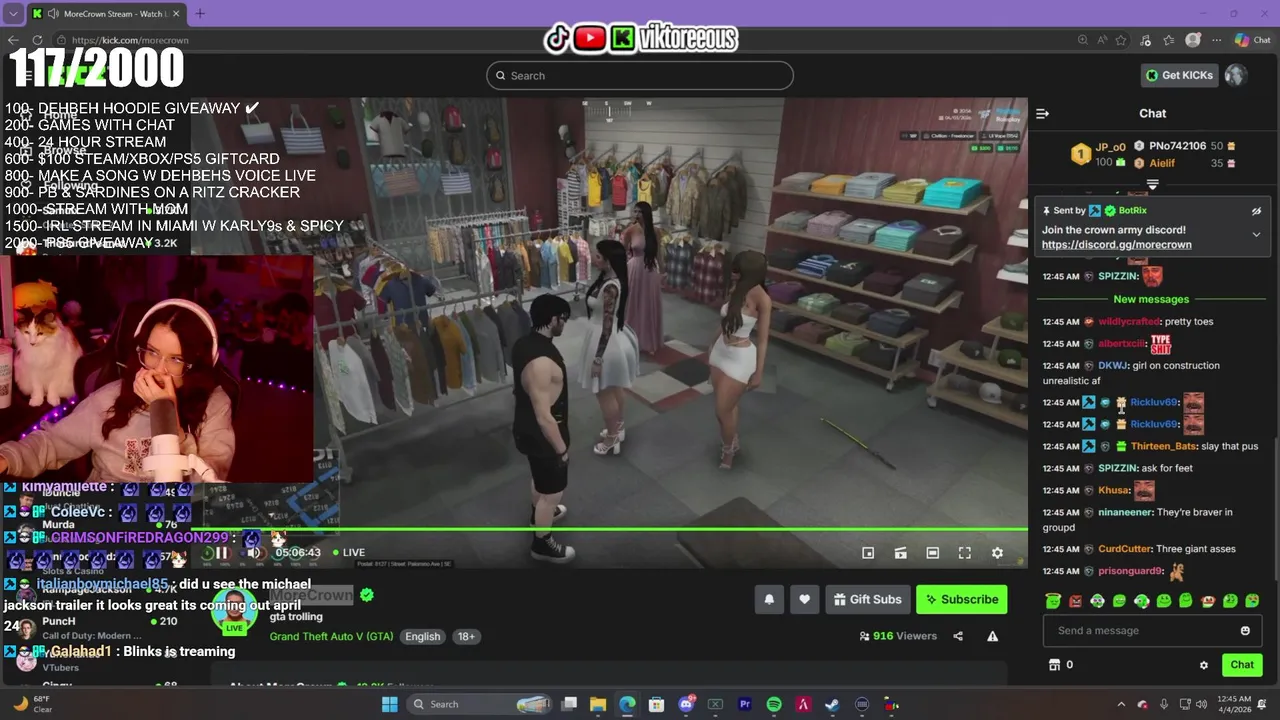Open Premiere Pro from the taskbar
1280x720 pixels.
(x=745, y=704)
